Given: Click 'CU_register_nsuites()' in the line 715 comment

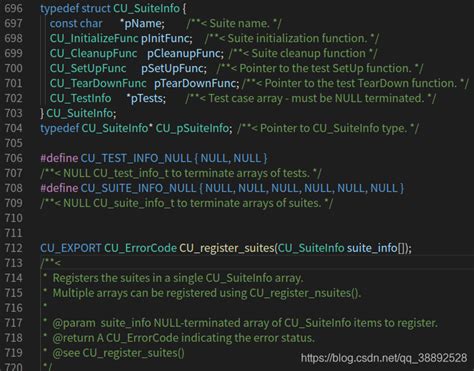Looking at the screenshot, I should (x=305, y=293).
